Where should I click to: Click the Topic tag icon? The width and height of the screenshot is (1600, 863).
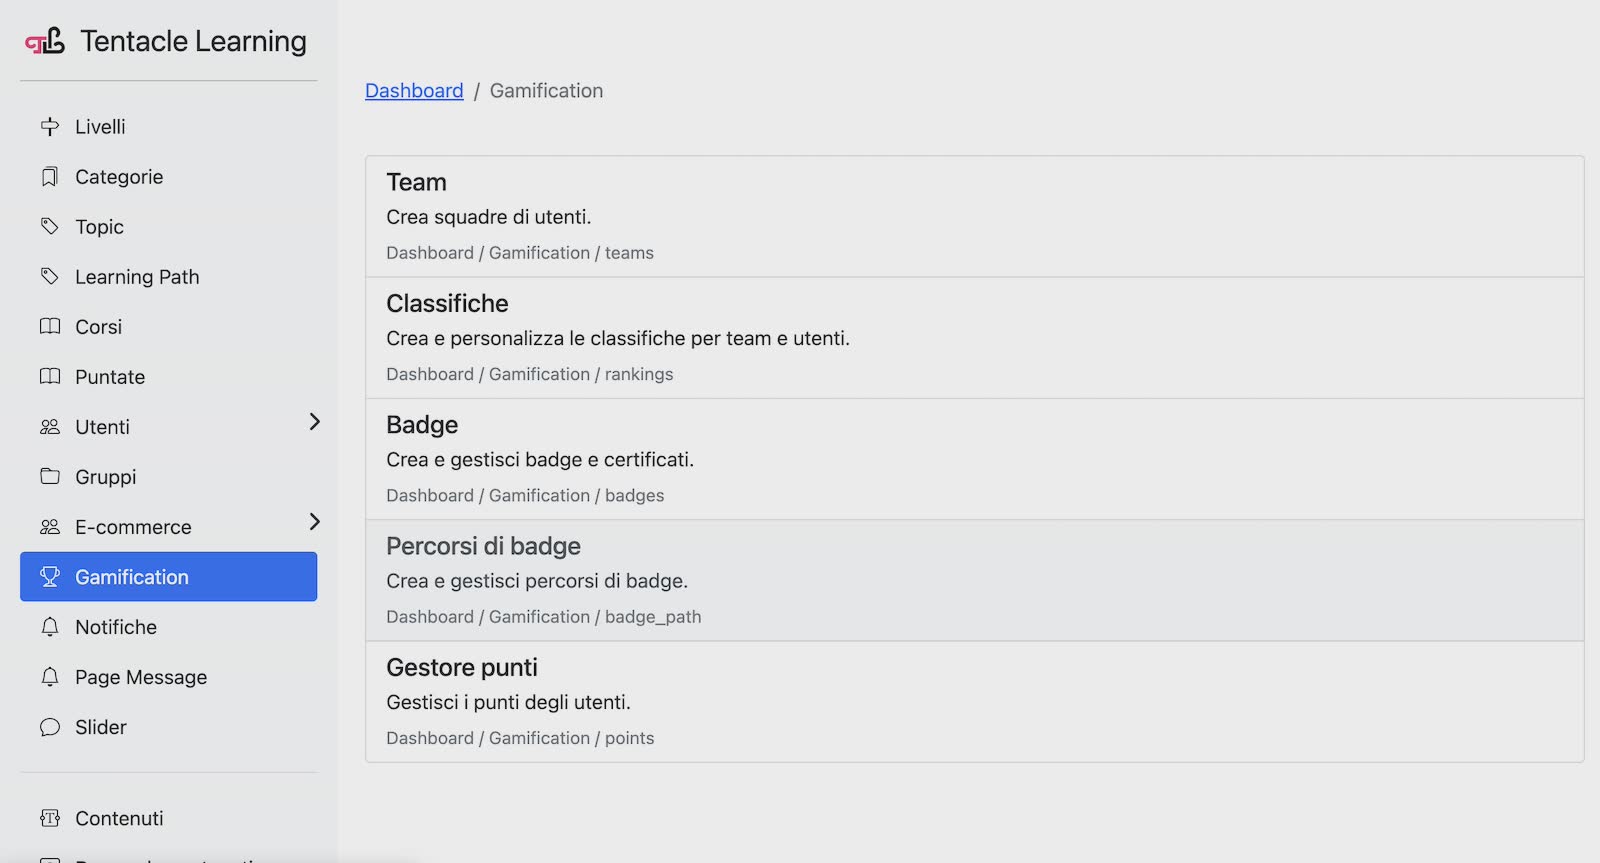(x=50, y=226)
